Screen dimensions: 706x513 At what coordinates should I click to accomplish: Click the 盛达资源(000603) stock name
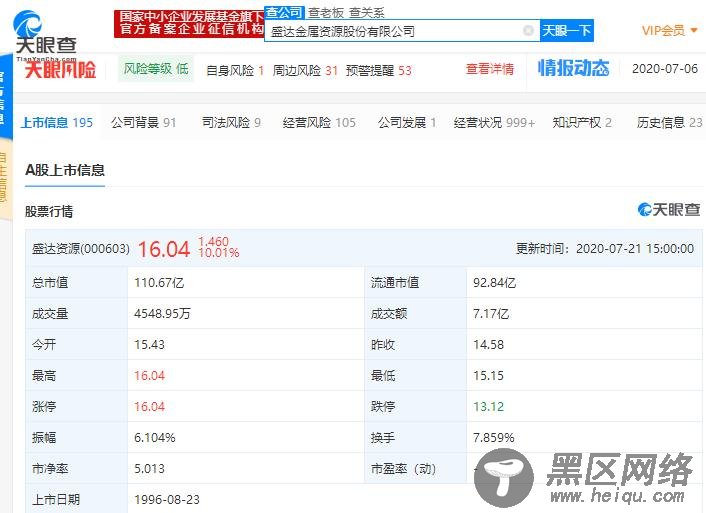coord(81,249)
